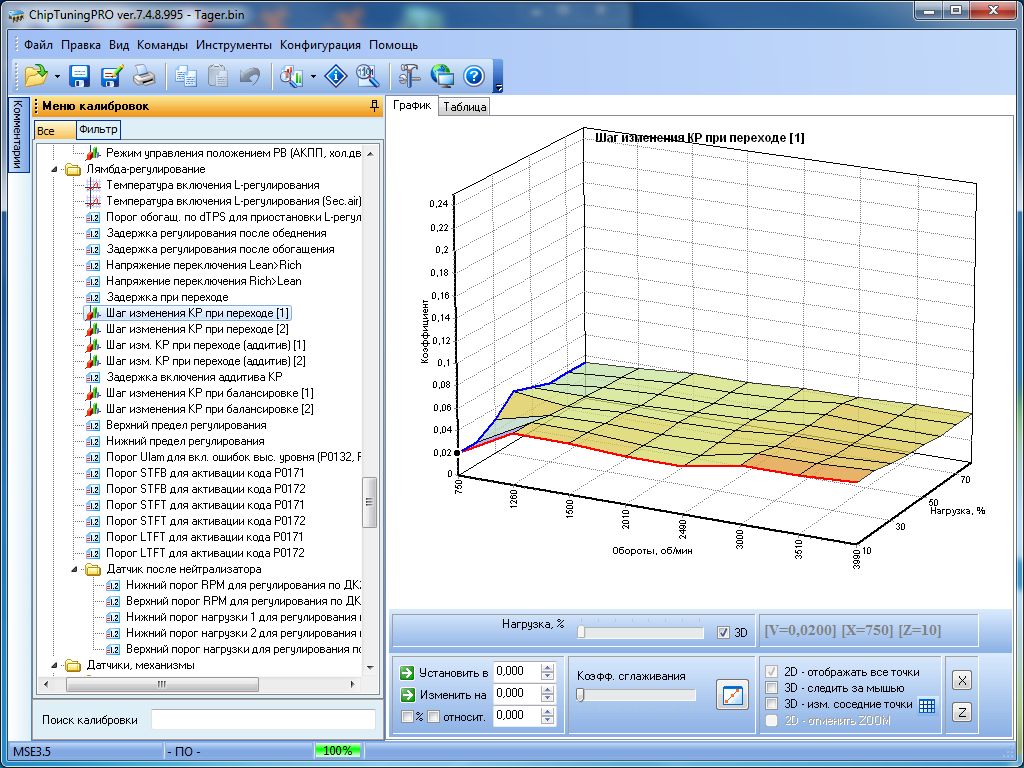Click the blue help question mark icon
The image size is (1024, 768).
click(474, 76)
